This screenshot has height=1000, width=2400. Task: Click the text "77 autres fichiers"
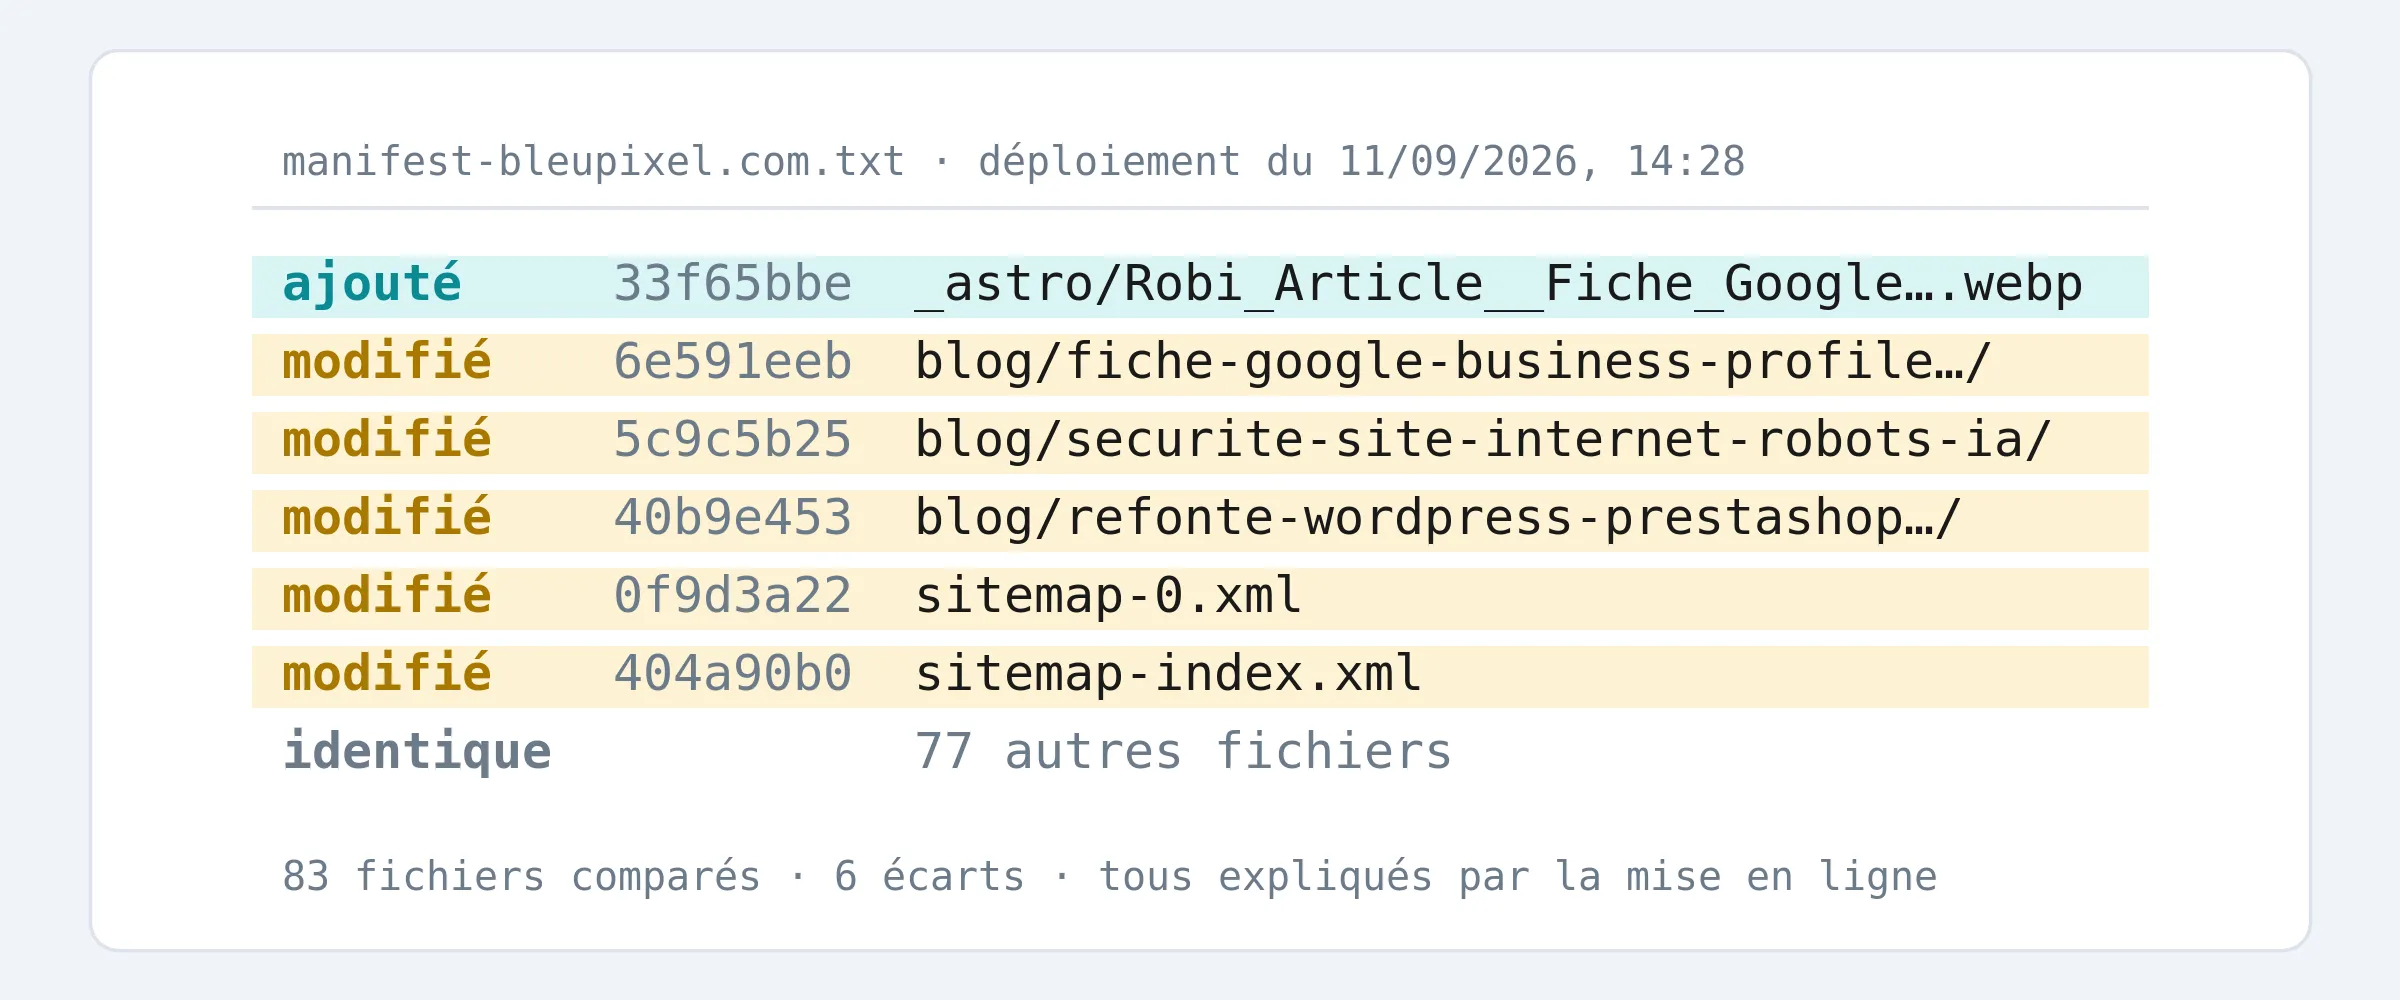tap(1184, 752)
